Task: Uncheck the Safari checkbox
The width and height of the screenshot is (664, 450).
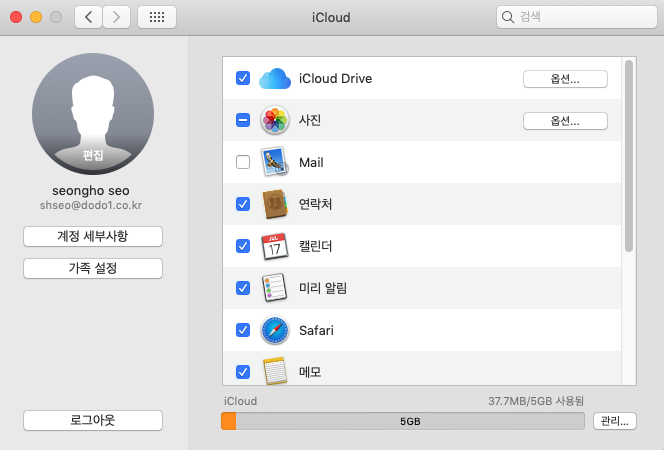Action: coord(243,330)
